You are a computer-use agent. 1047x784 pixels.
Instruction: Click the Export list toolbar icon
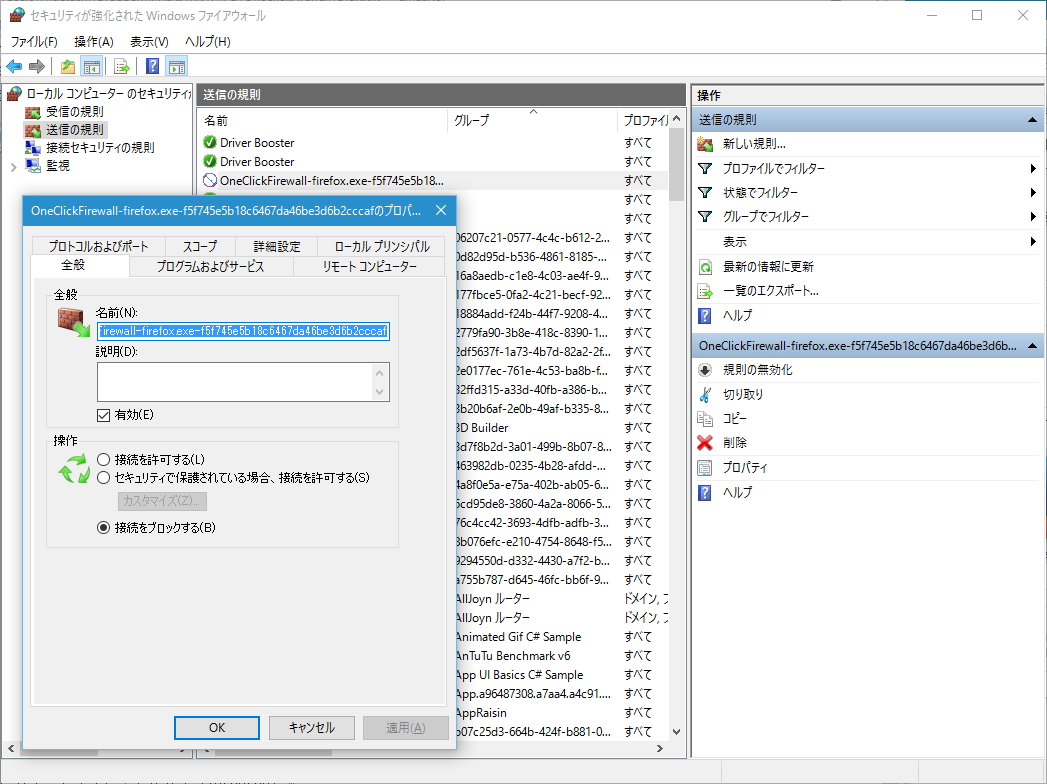(x=121, y=66)
